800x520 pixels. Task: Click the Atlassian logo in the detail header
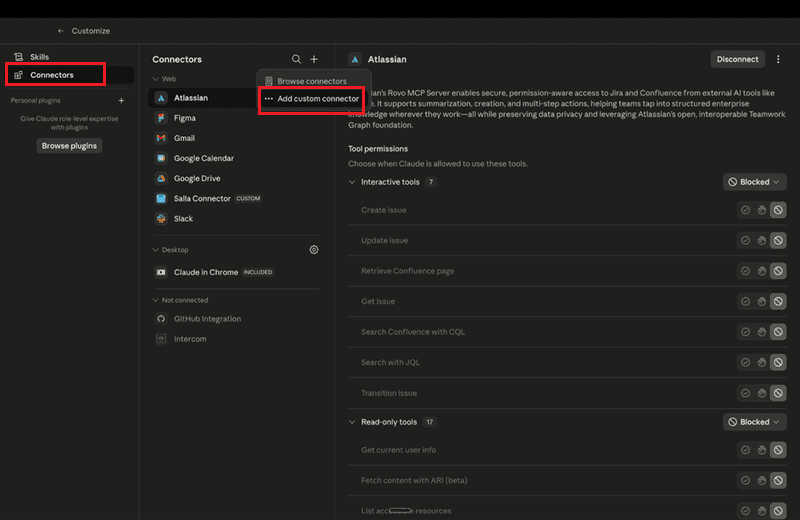(x=355, y=59)
